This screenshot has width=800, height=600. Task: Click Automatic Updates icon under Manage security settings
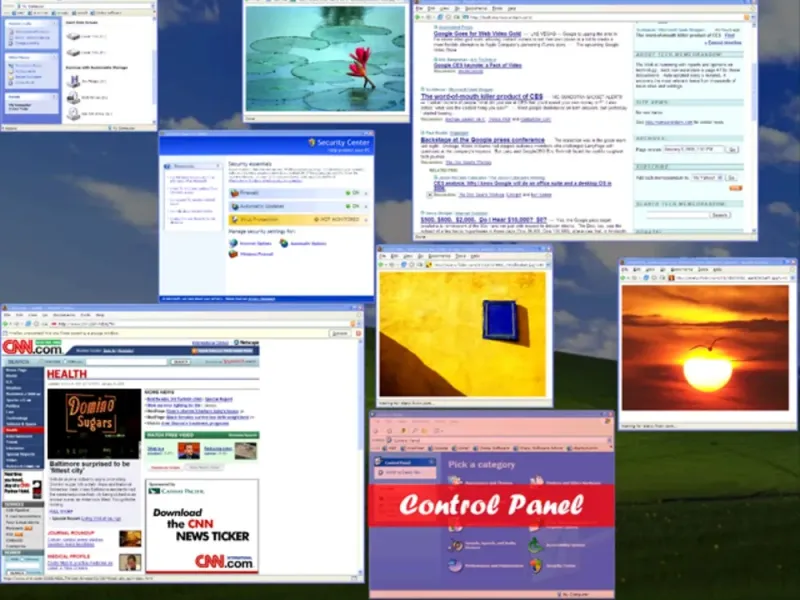[284, 243]
